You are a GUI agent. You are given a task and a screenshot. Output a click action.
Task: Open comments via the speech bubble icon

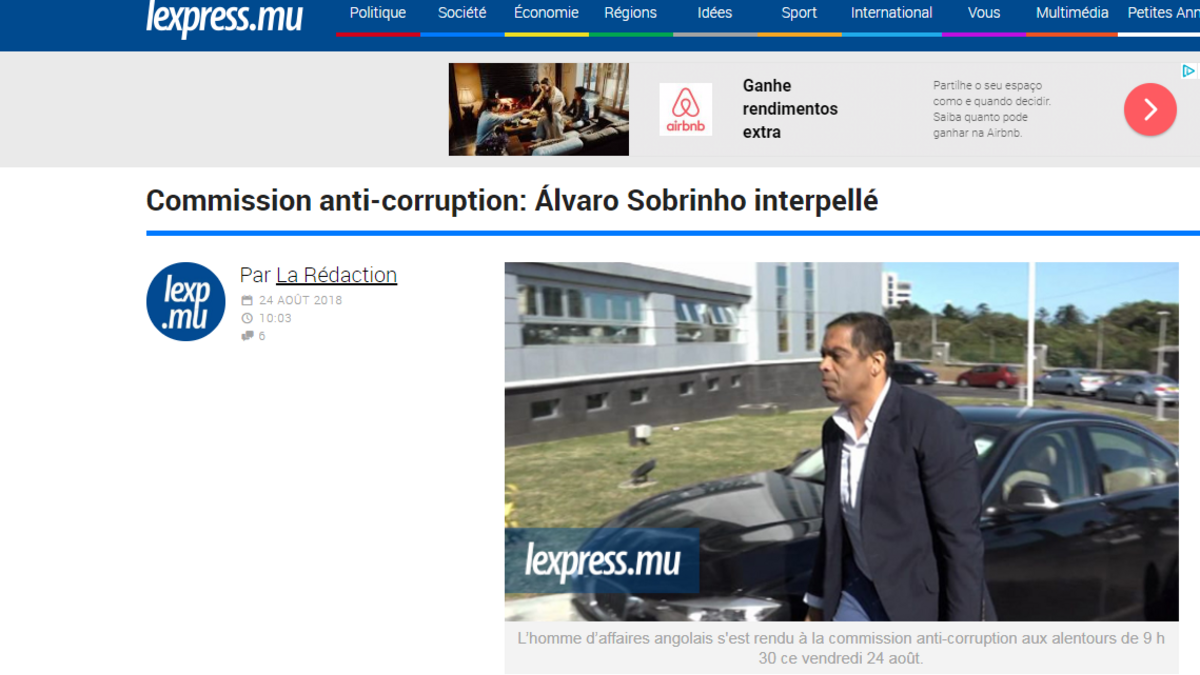click(x=247, y=336)
